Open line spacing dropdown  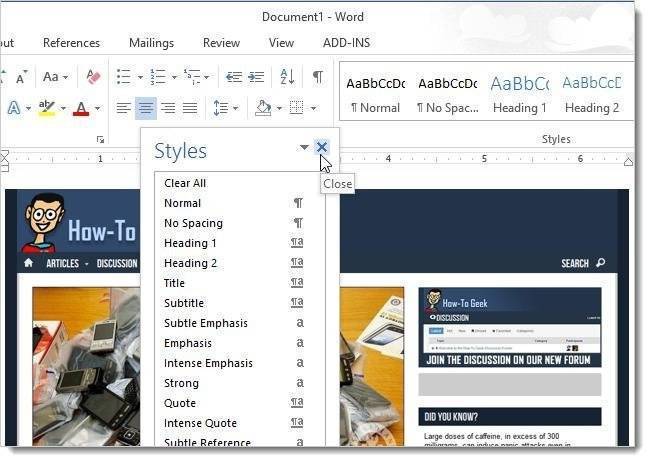(x=224, y=108)
